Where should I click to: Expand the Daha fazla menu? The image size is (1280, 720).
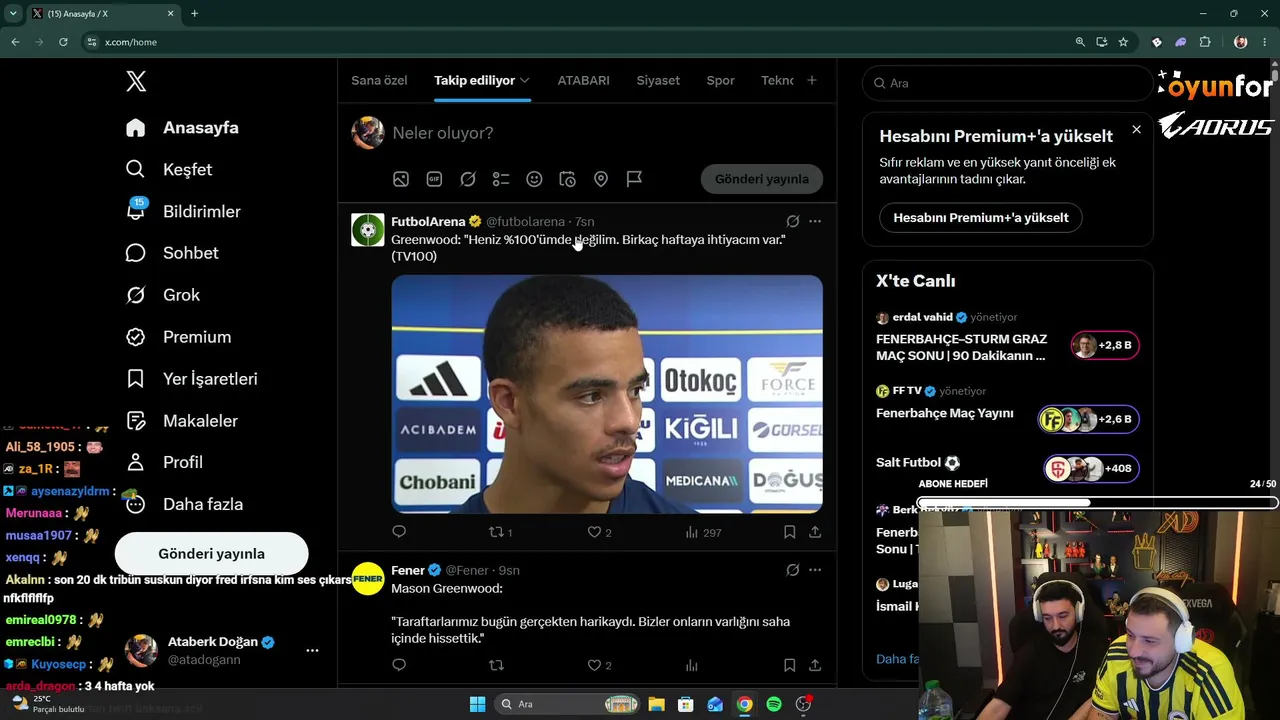coord(184,504)
